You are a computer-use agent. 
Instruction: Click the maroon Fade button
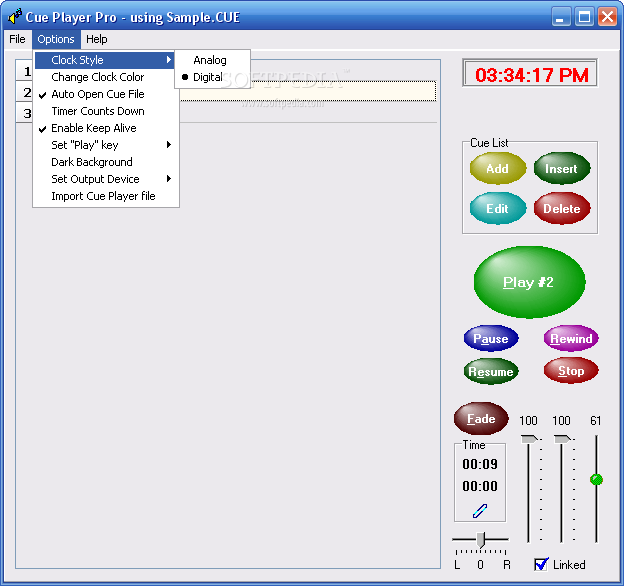pos(481,419)
